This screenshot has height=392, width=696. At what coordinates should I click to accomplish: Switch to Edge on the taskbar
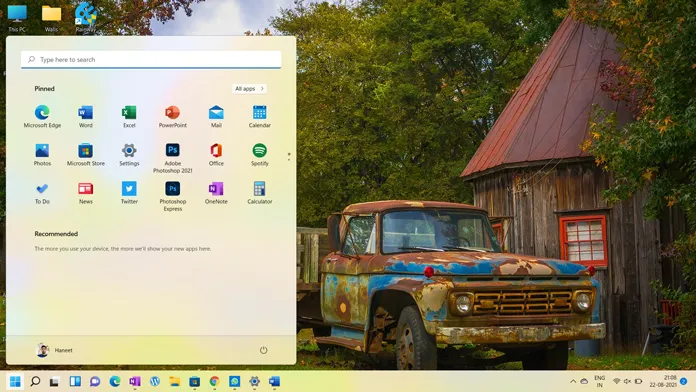pos(115,381)
